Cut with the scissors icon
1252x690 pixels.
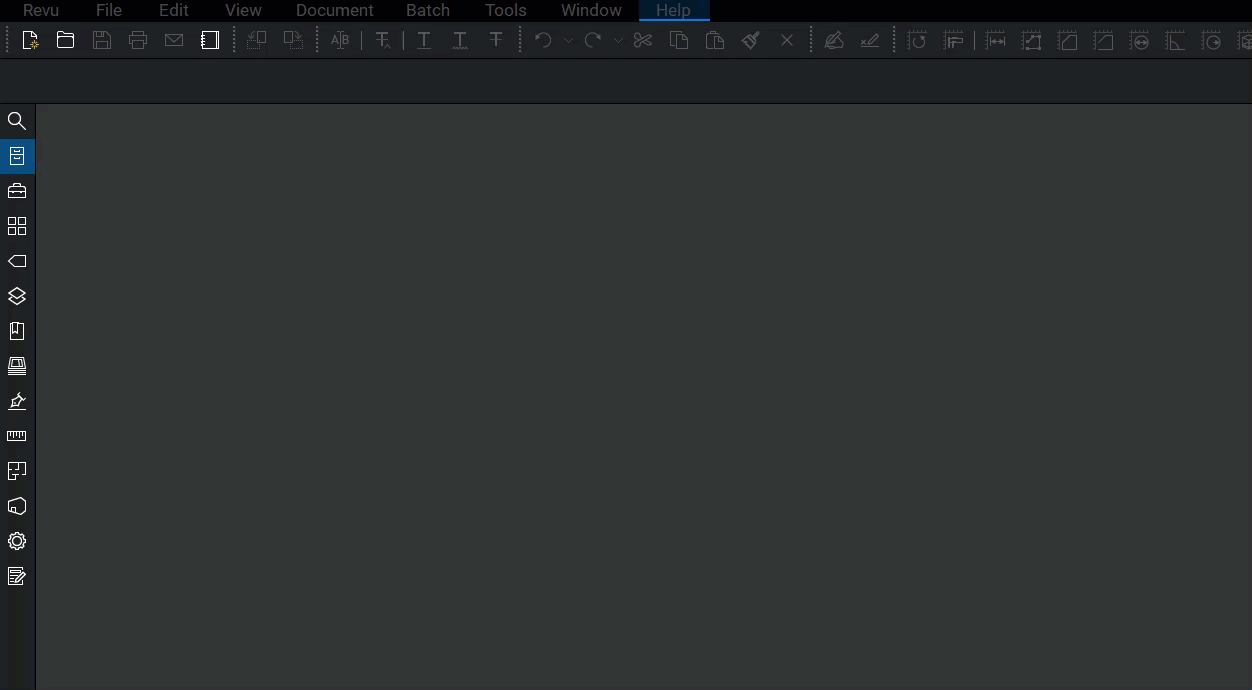pyautogui.click(x=643, y=41)
